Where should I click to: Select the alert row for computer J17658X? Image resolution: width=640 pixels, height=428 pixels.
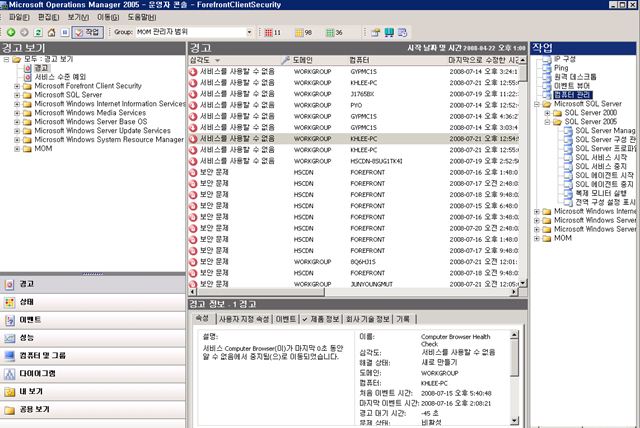354,94
